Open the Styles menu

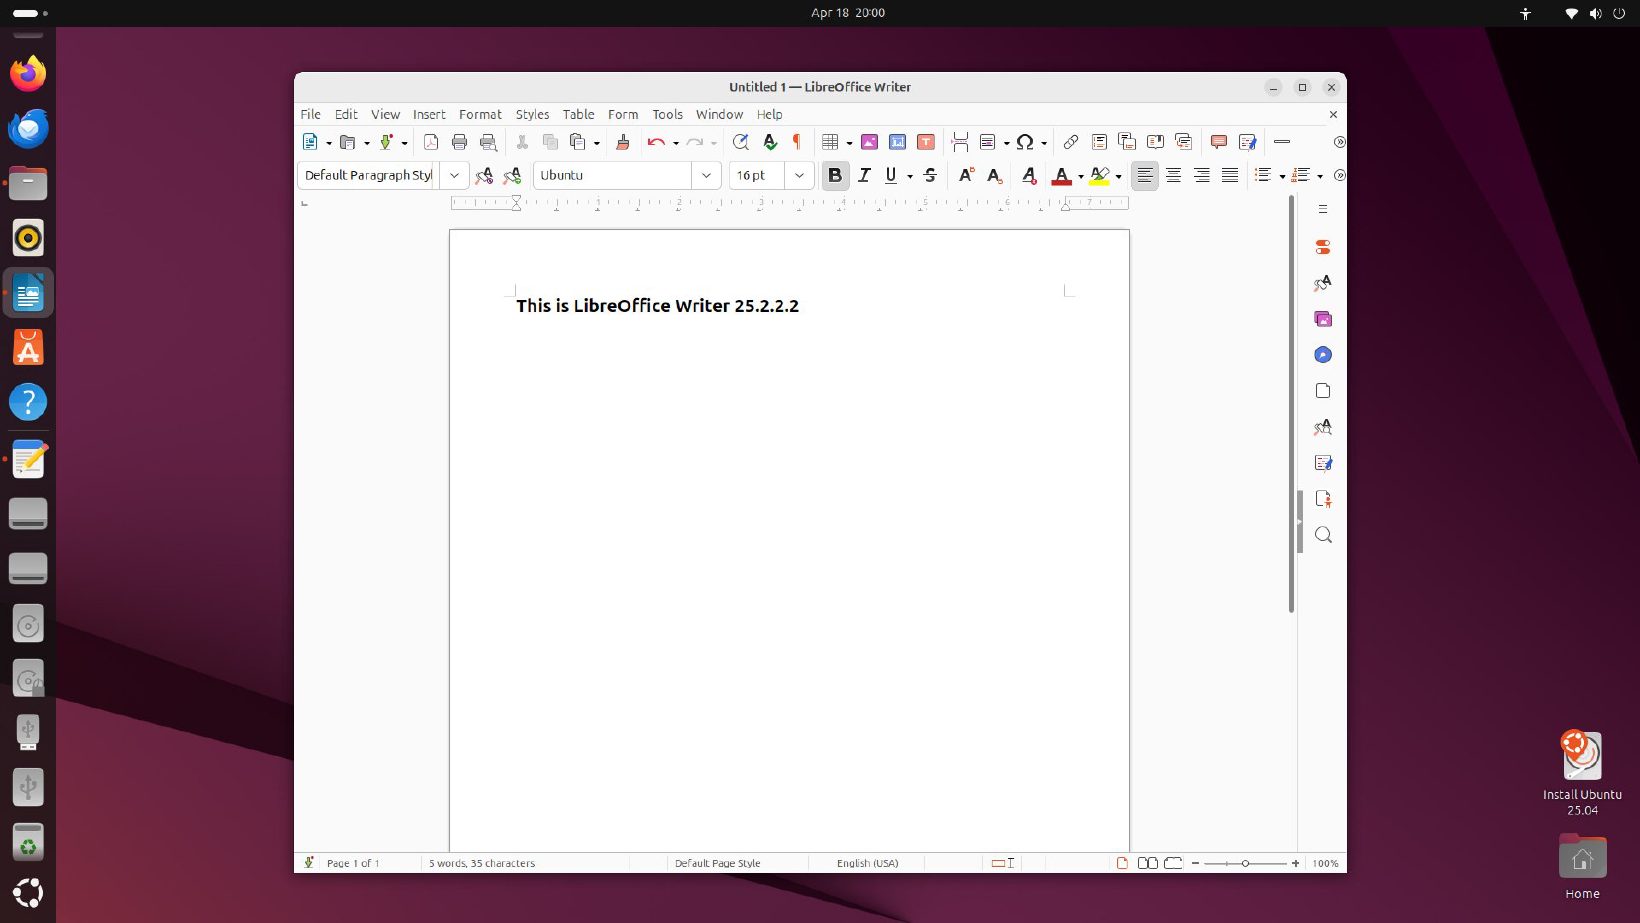tap(532, 115)
